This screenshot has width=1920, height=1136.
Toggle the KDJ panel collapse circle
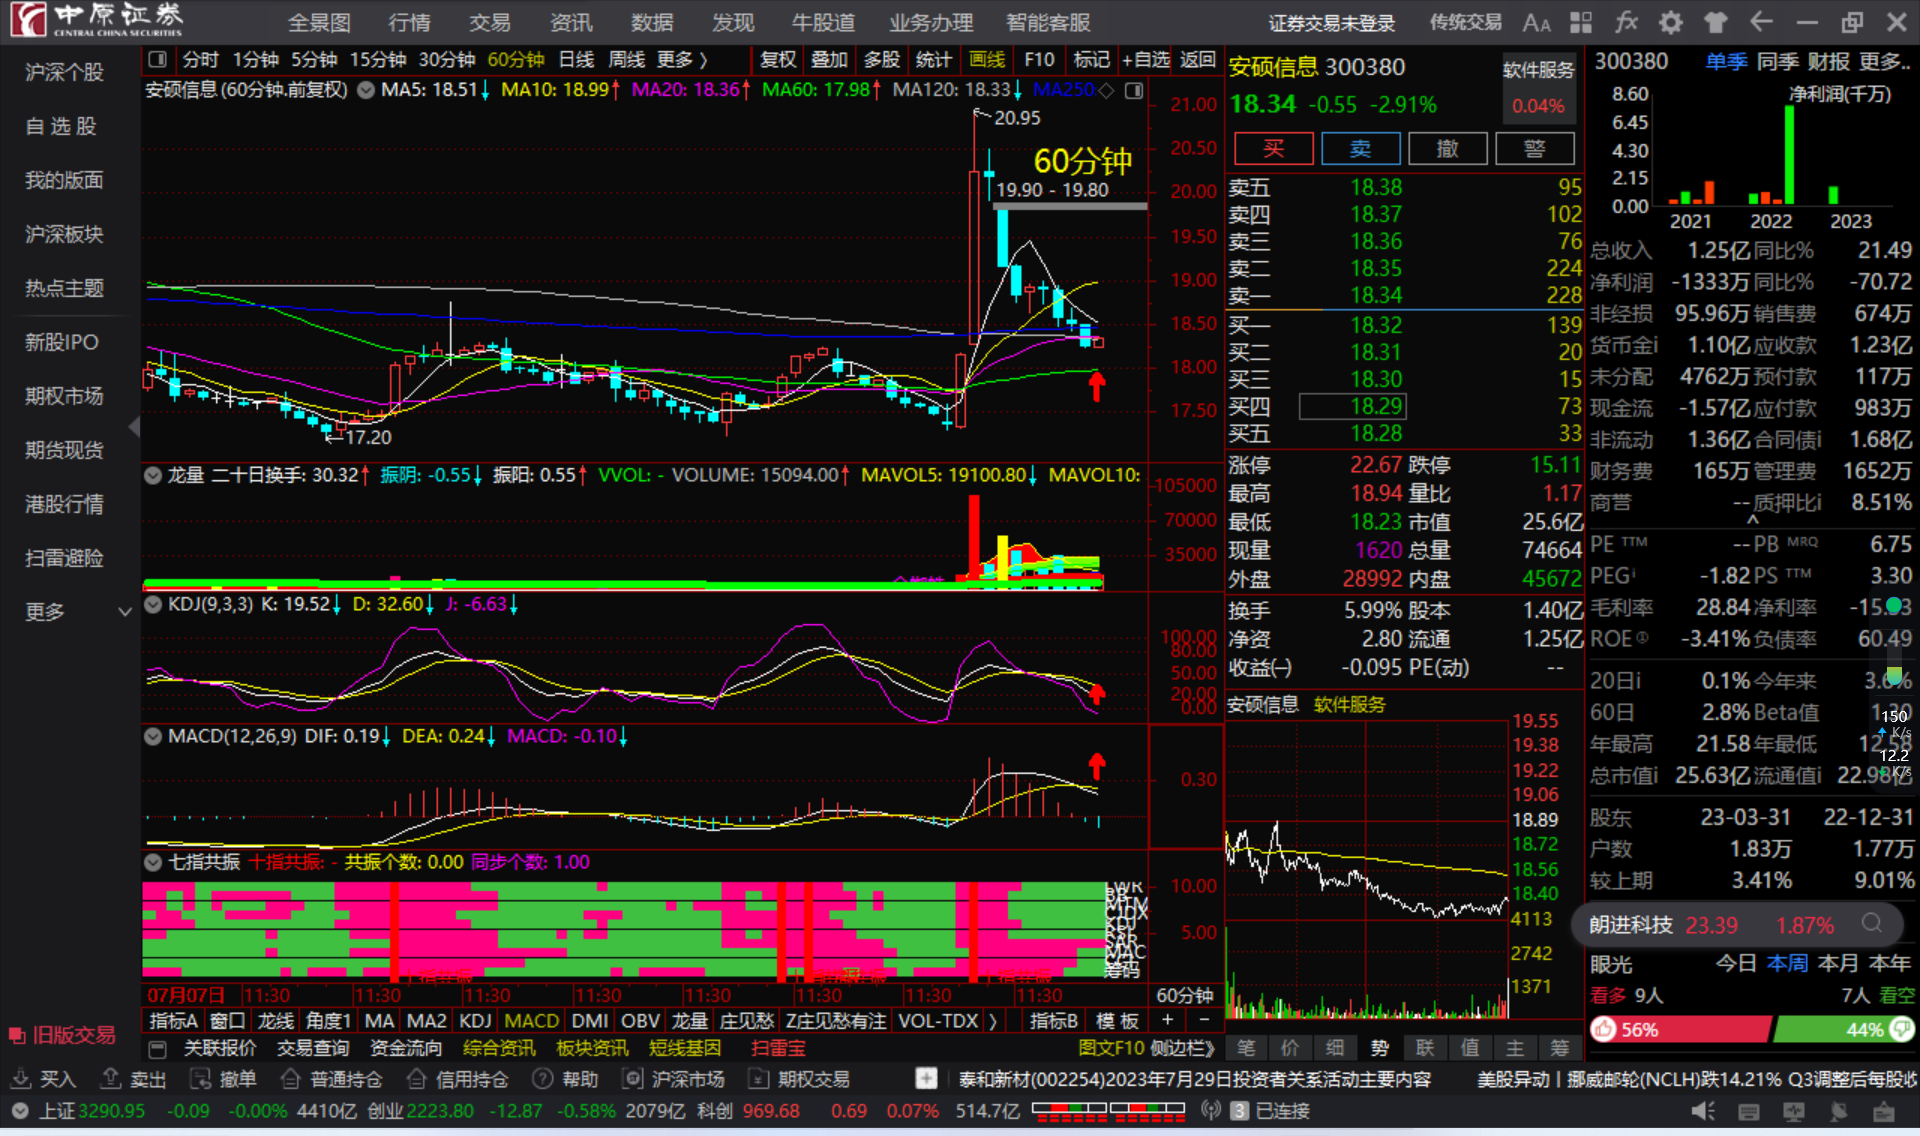point(153,604)
